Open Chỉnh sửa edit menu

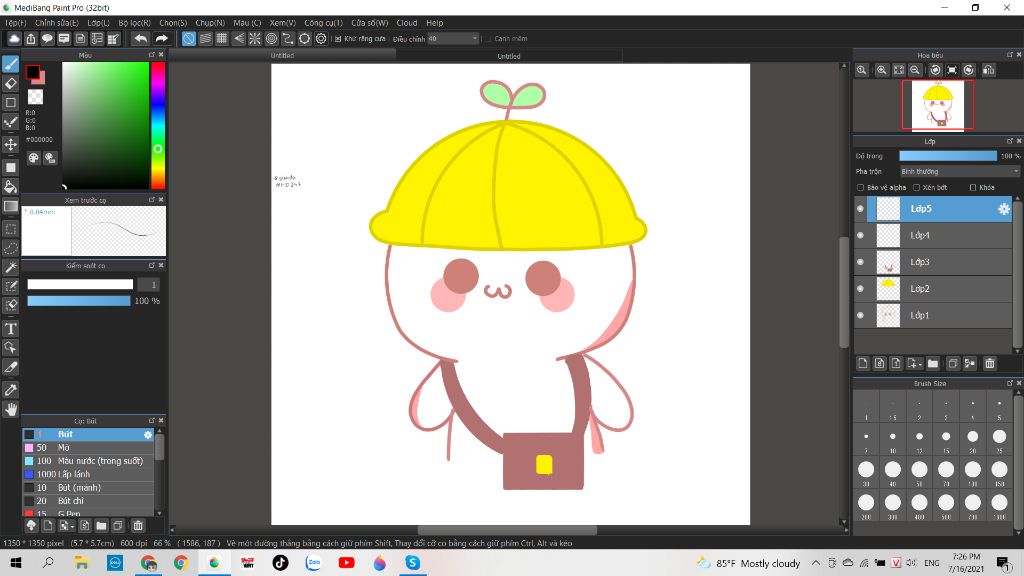click(56, 23)
